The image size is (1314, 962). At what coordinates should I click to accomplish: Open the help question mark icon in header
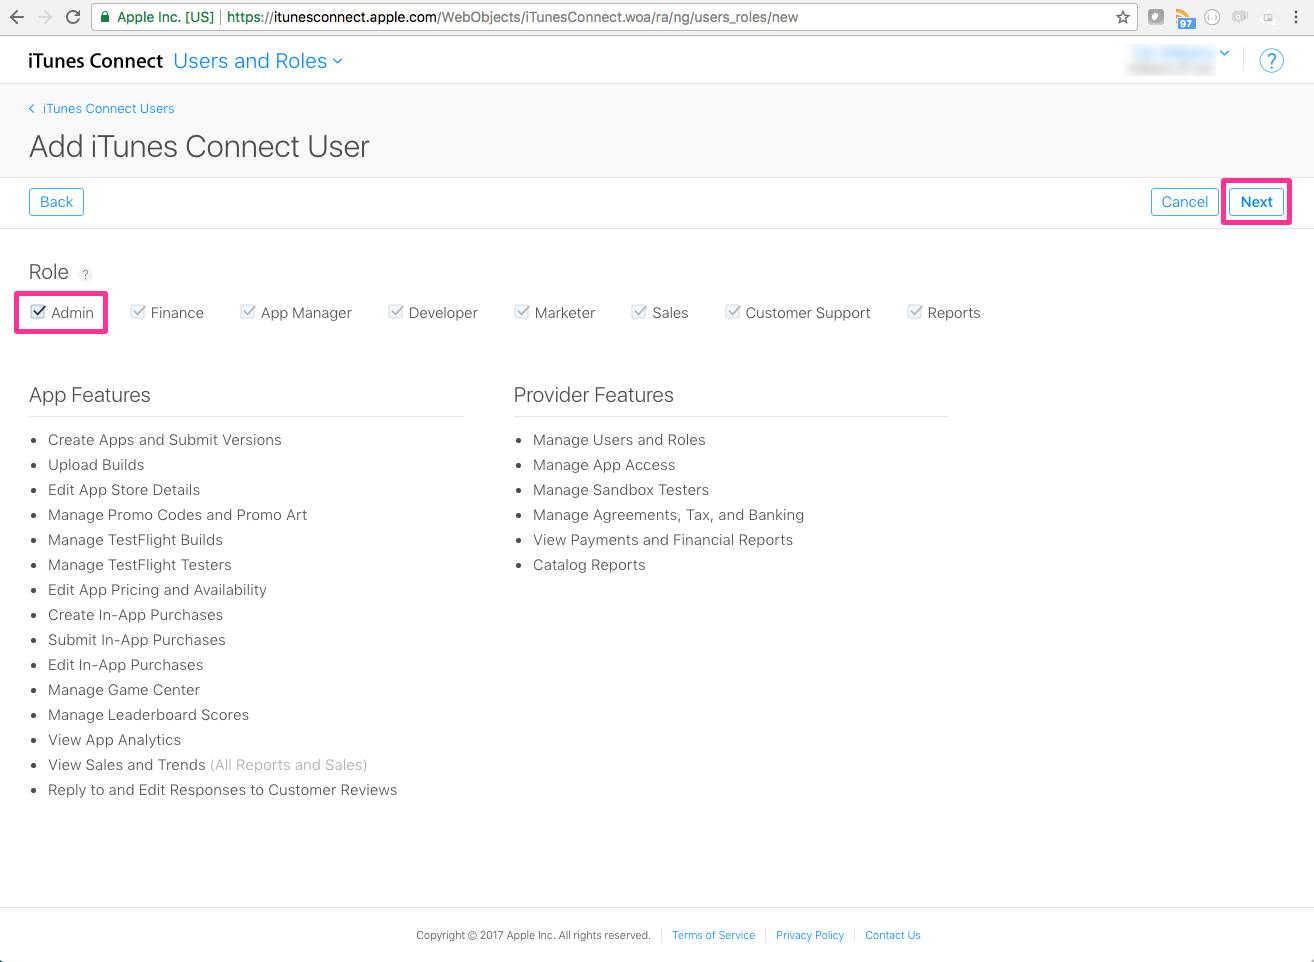(1271, 61)
